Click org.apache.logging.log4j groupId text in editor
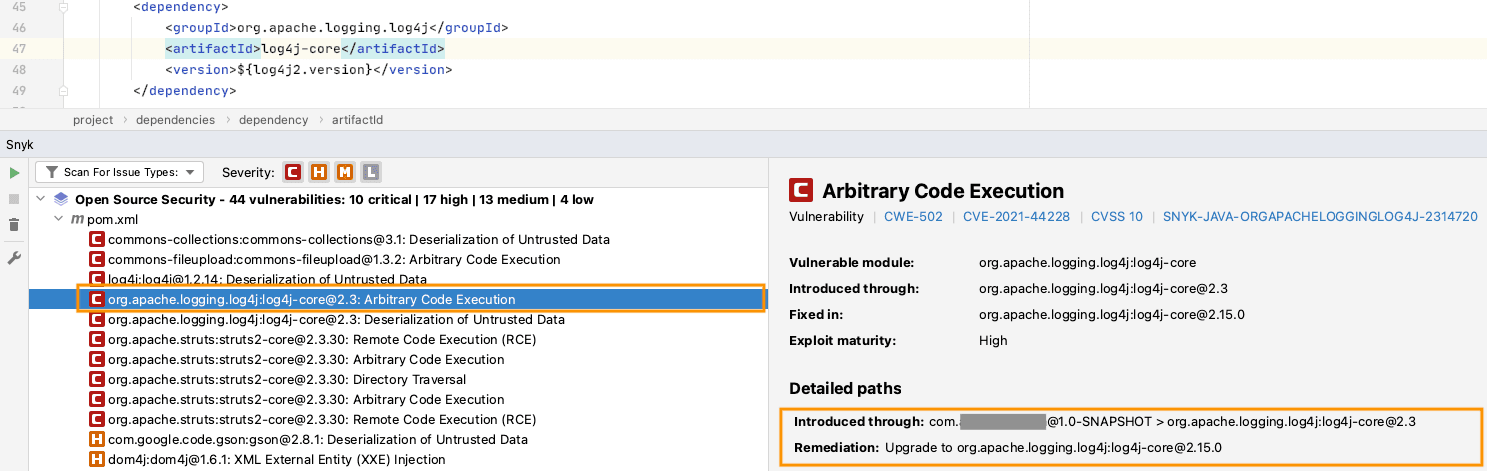Screen dimensions: 1487x471 click(x=333, y=28)
